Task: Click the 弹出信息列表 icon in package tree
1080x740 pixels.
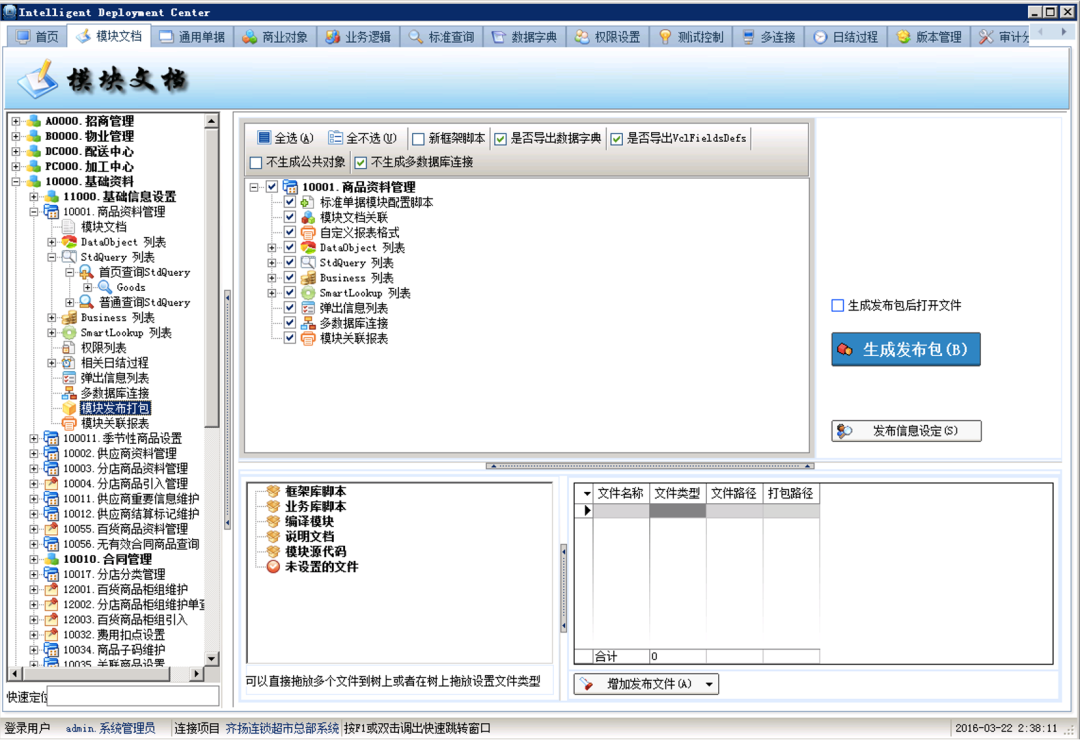Action: [x=308, y=308]
